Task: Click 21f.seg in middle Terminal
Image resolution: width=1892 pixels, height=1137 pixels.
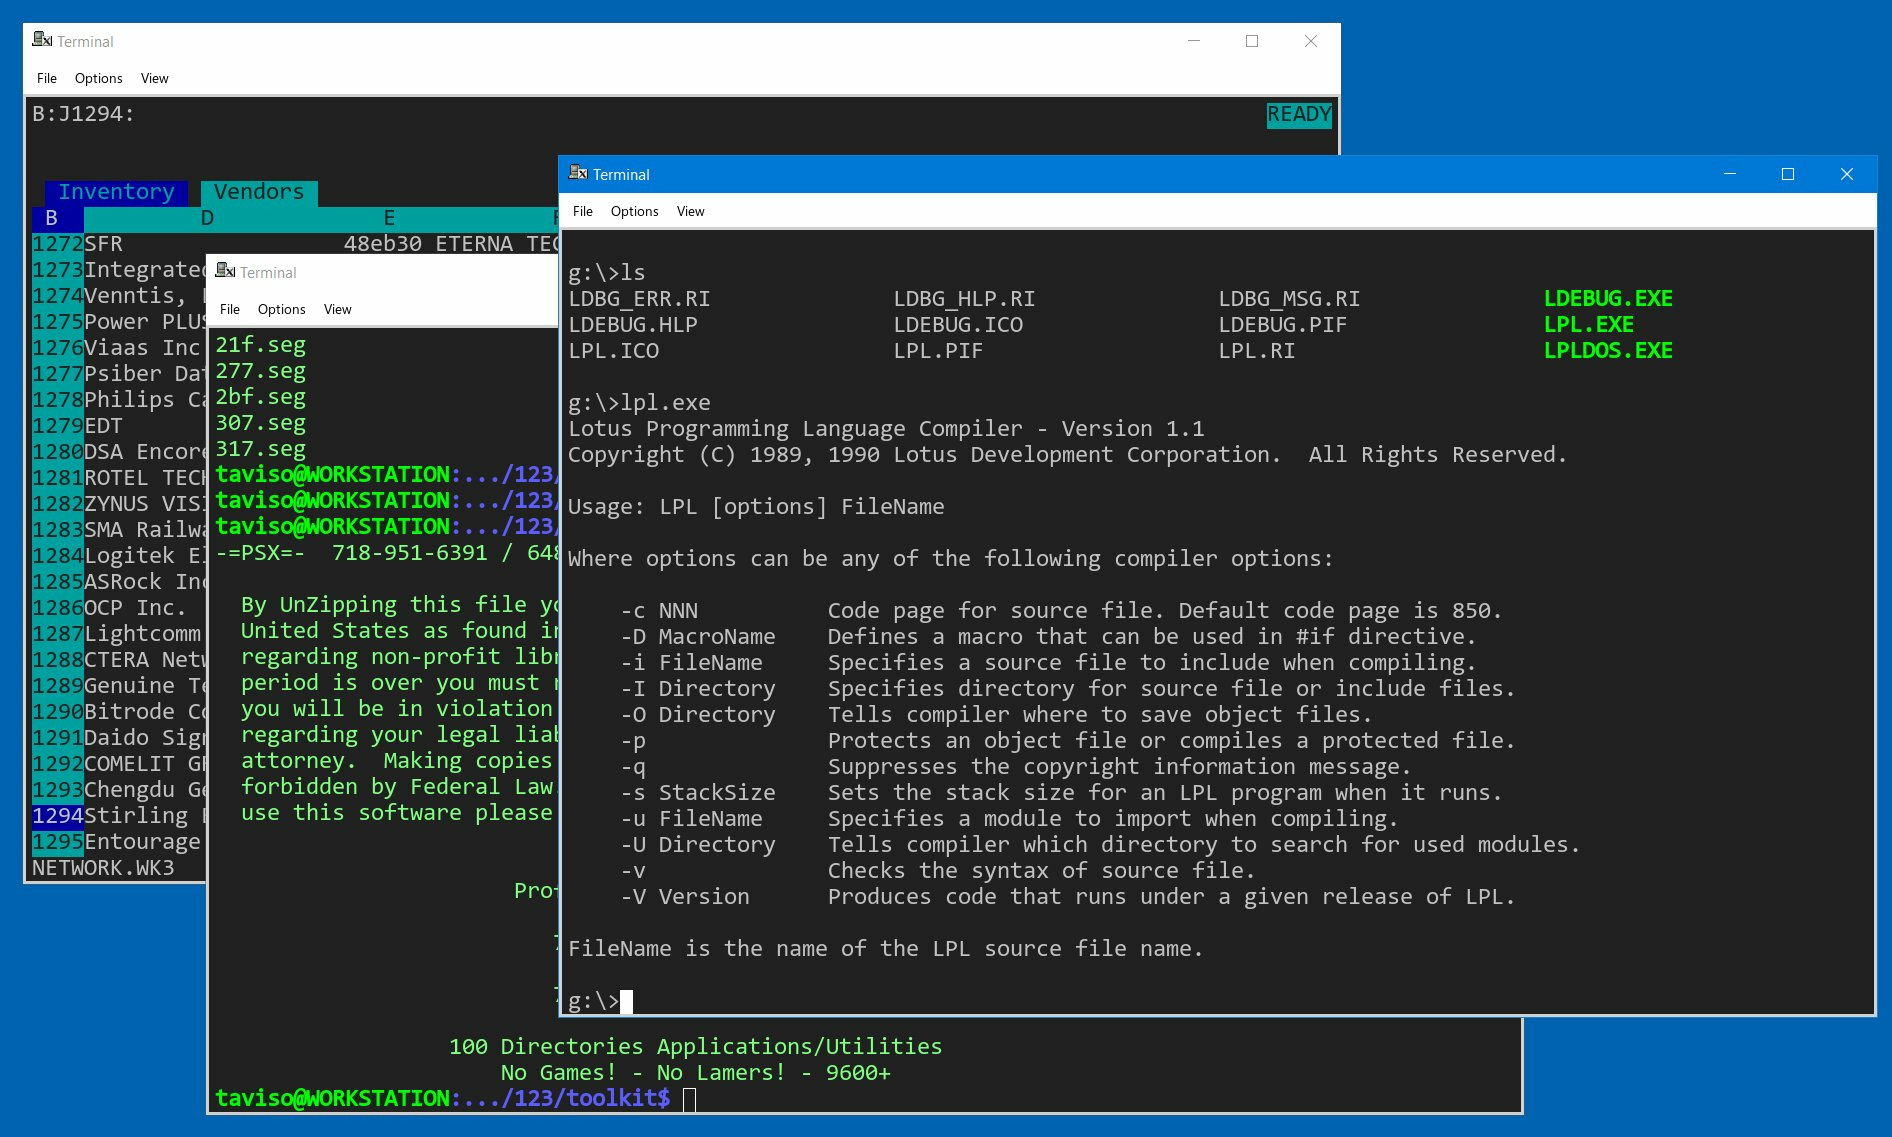Action: (261, 345)
